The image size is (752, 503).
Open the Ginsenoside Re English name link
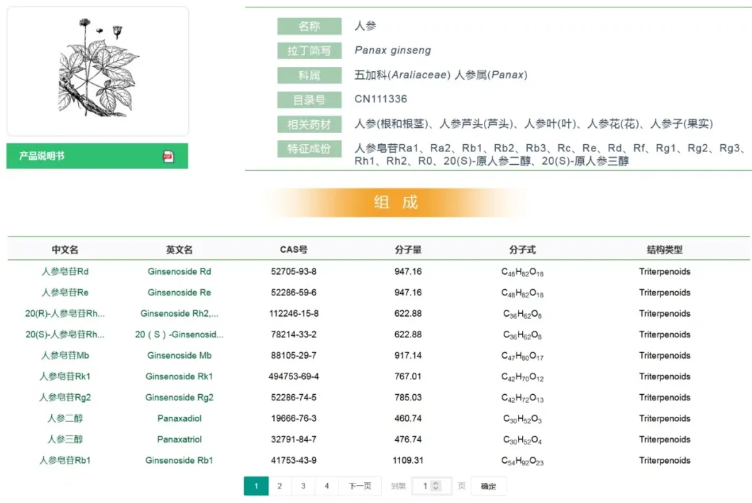179,292
